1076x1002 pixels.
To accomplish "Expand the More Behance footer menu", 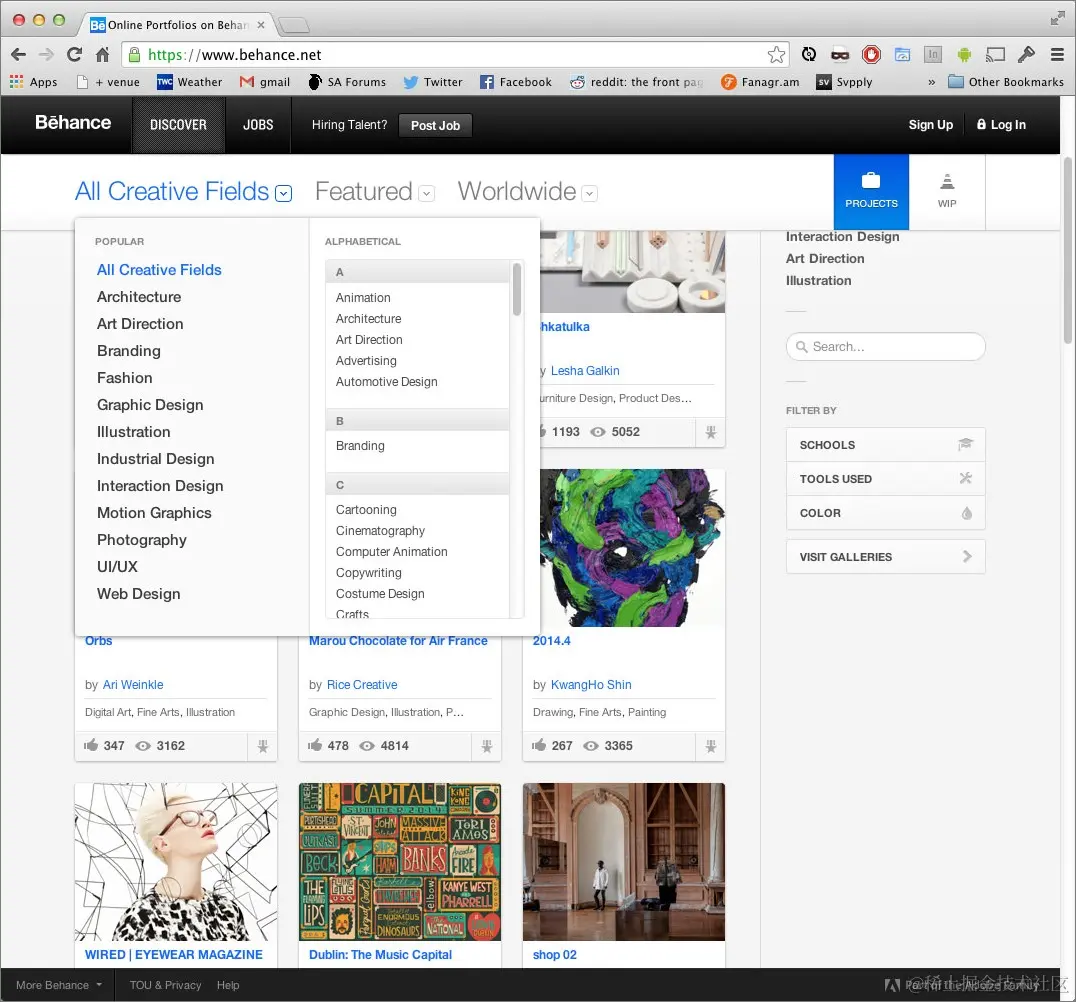I will 59,985.
